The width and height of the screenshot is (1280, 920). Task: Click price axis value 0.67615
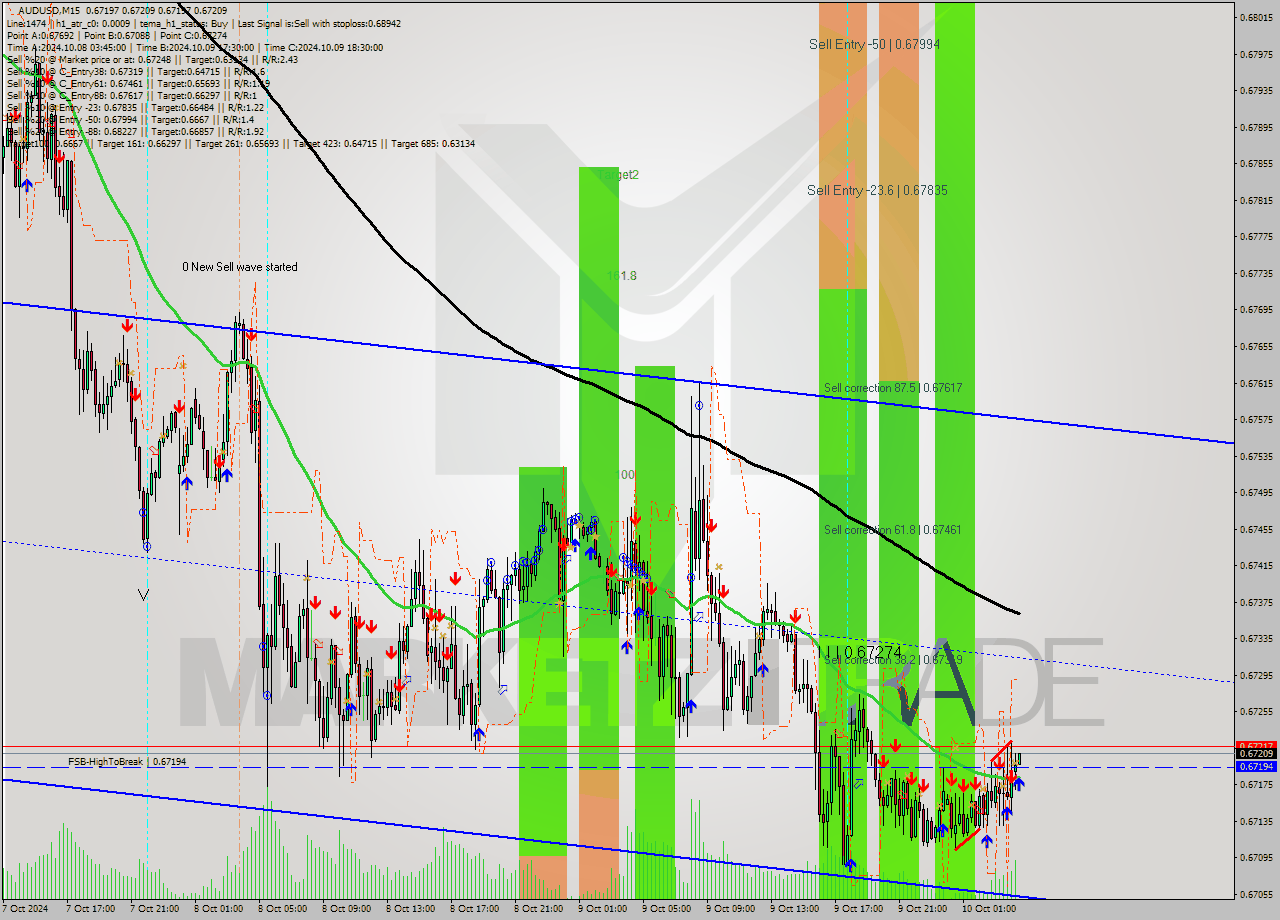tap(1256, 383)
